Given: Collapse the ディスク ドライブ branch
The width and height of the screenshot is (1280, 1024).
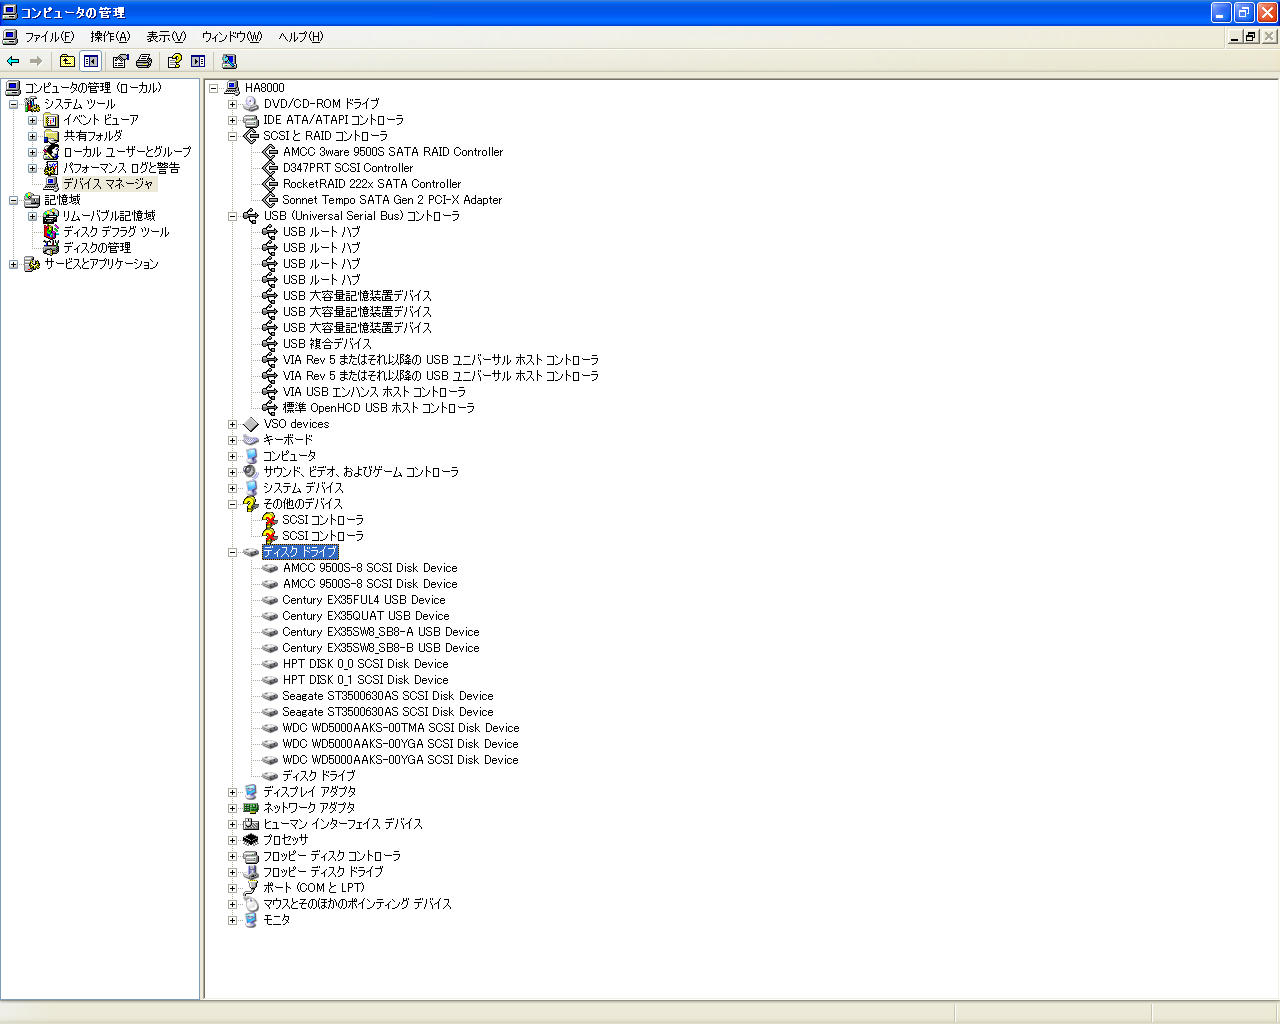Looking at the screenshot, I should point(232,552).
